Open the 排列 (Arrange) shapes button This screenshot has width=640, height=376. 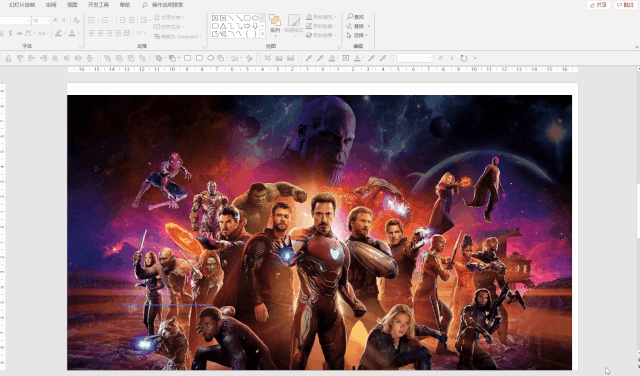click(275, 24)
